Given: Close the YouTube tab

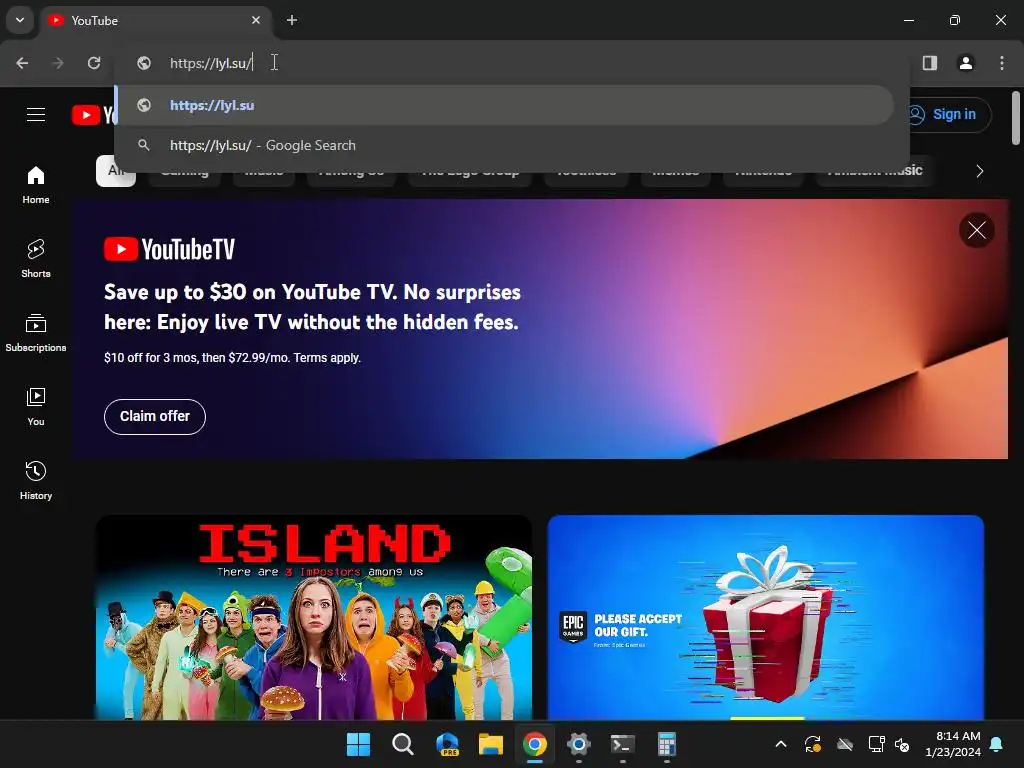Looking at the screenshot, I should point(256,20).
